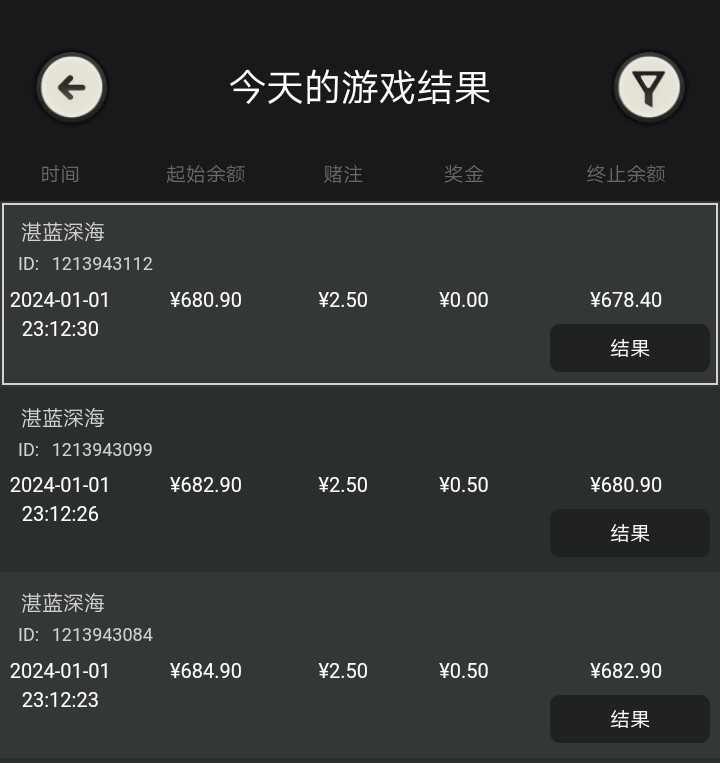This screenshot has height=763, width=720.
Task: Open the filter funnel icon
Action: [x=649, y=88]
